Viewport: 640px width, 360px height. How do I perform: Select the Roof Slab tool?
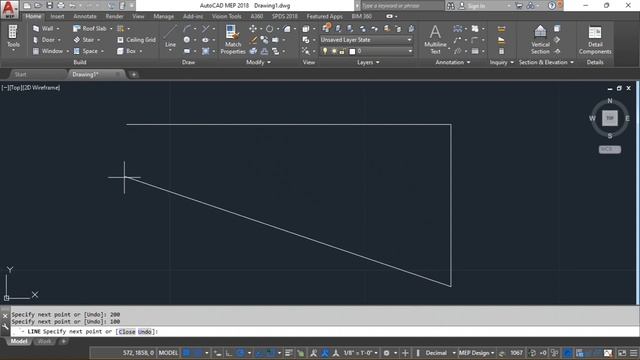click(90, 29)
